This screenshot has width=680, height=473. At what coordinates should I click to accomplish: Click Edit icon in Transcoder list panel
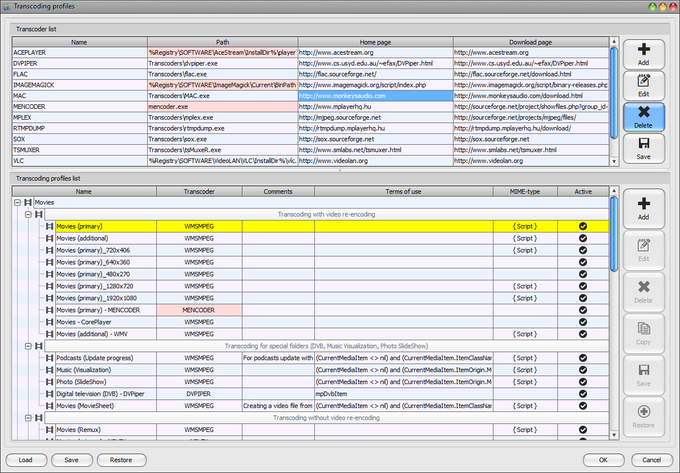point(644,81)
